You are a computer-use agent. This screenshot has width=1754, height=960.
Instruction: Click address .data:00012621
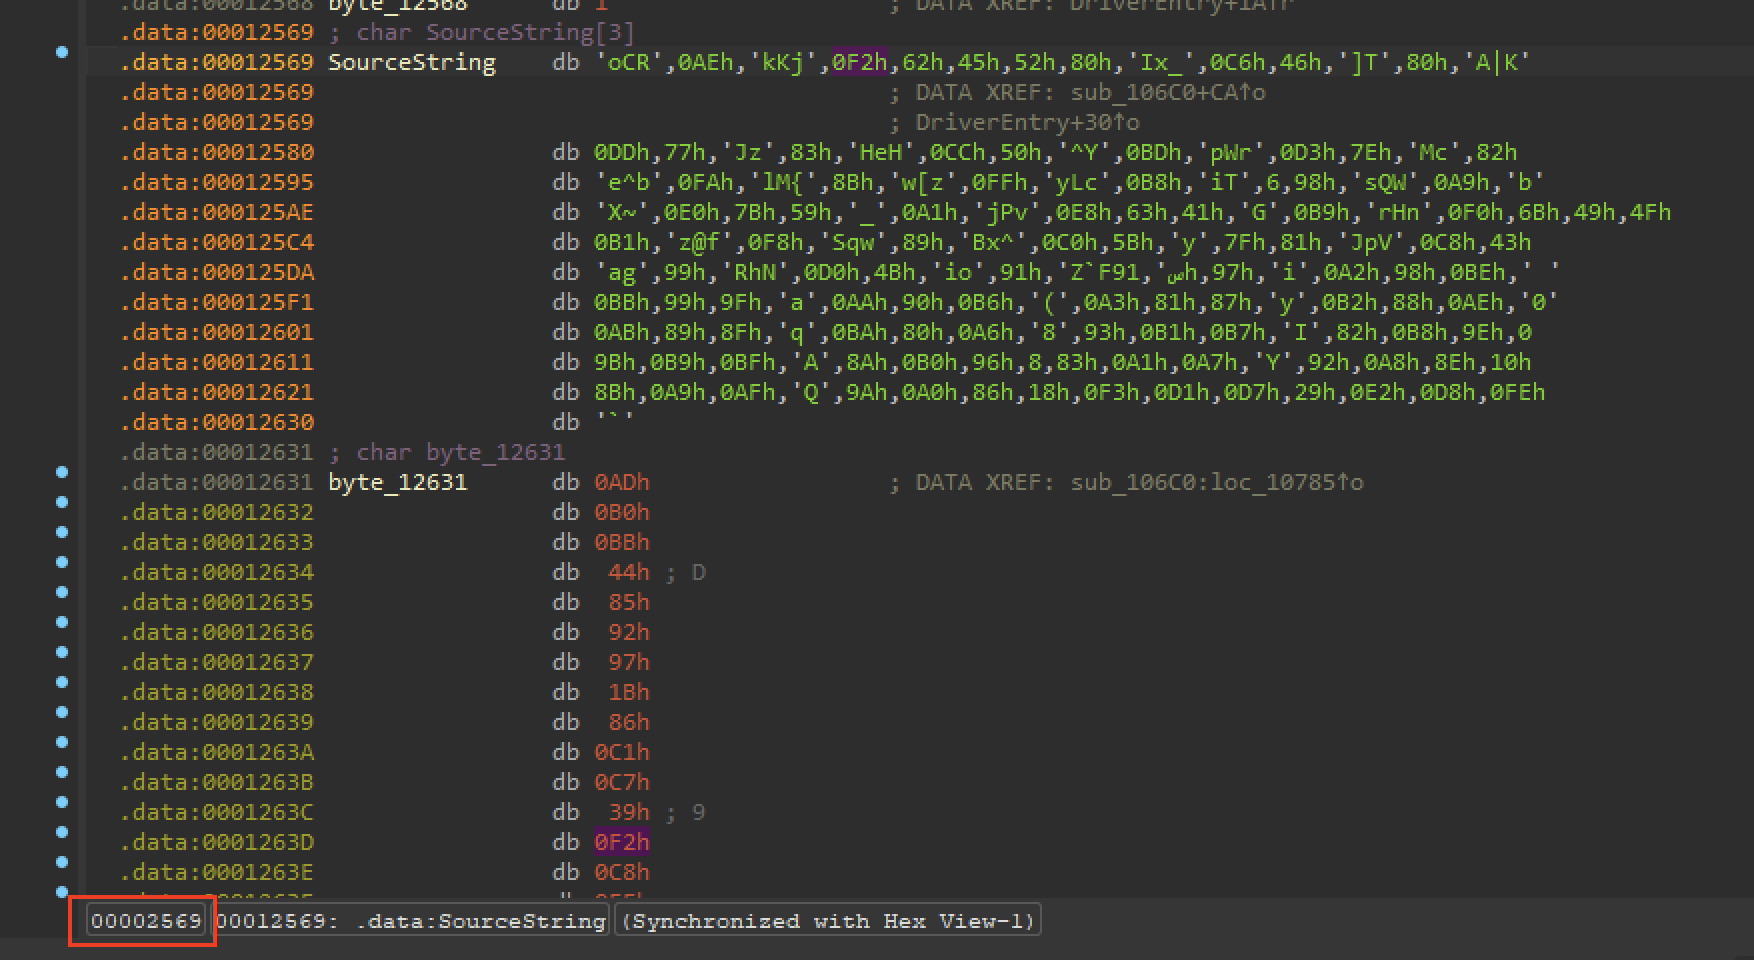pos(217,392)
